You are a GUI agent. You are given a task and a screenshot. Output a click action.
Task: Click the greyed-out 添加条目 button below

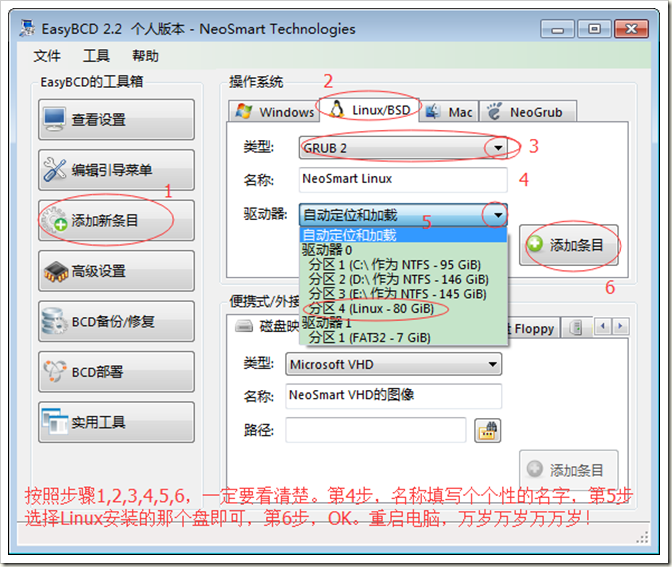pos(569,470)
